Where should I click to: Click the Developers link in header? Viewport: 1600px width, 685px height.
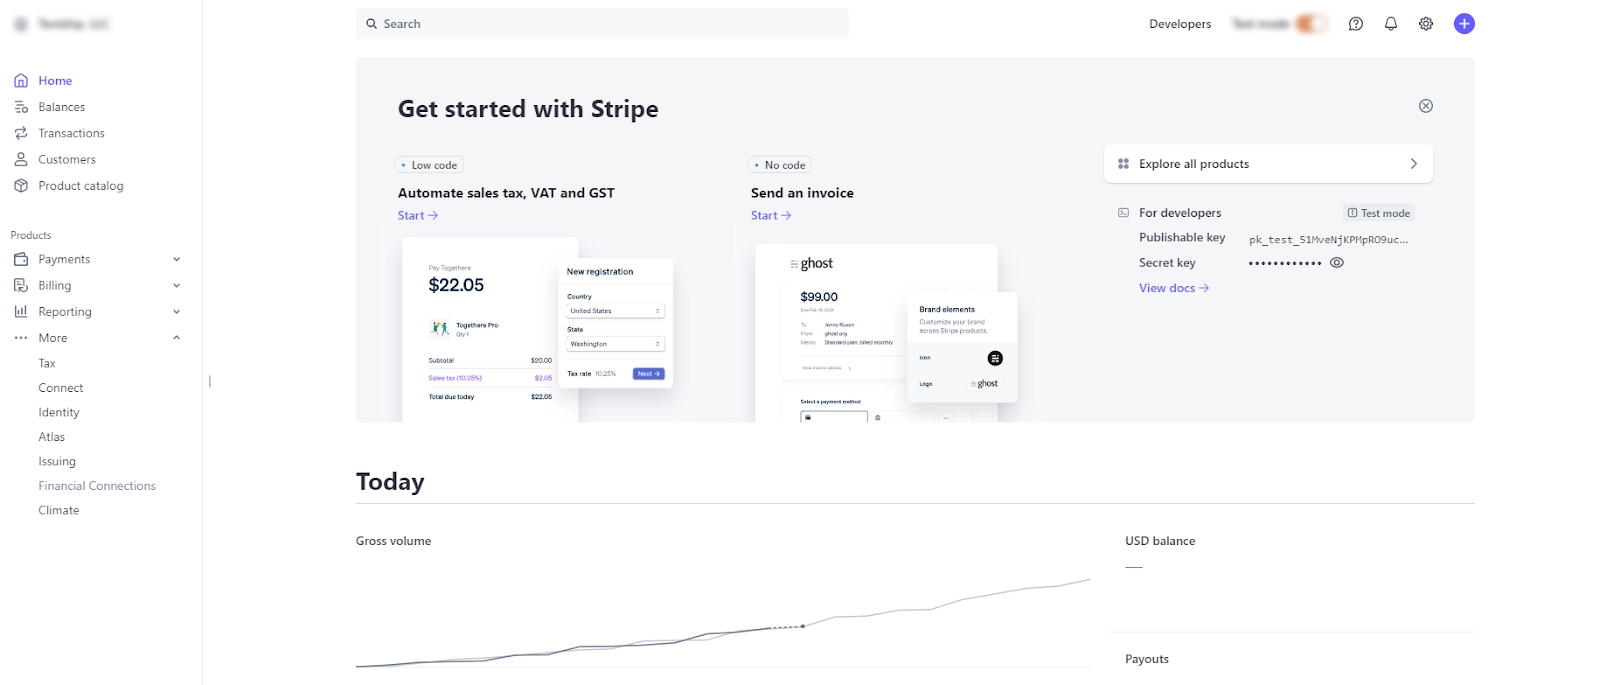1180,24
